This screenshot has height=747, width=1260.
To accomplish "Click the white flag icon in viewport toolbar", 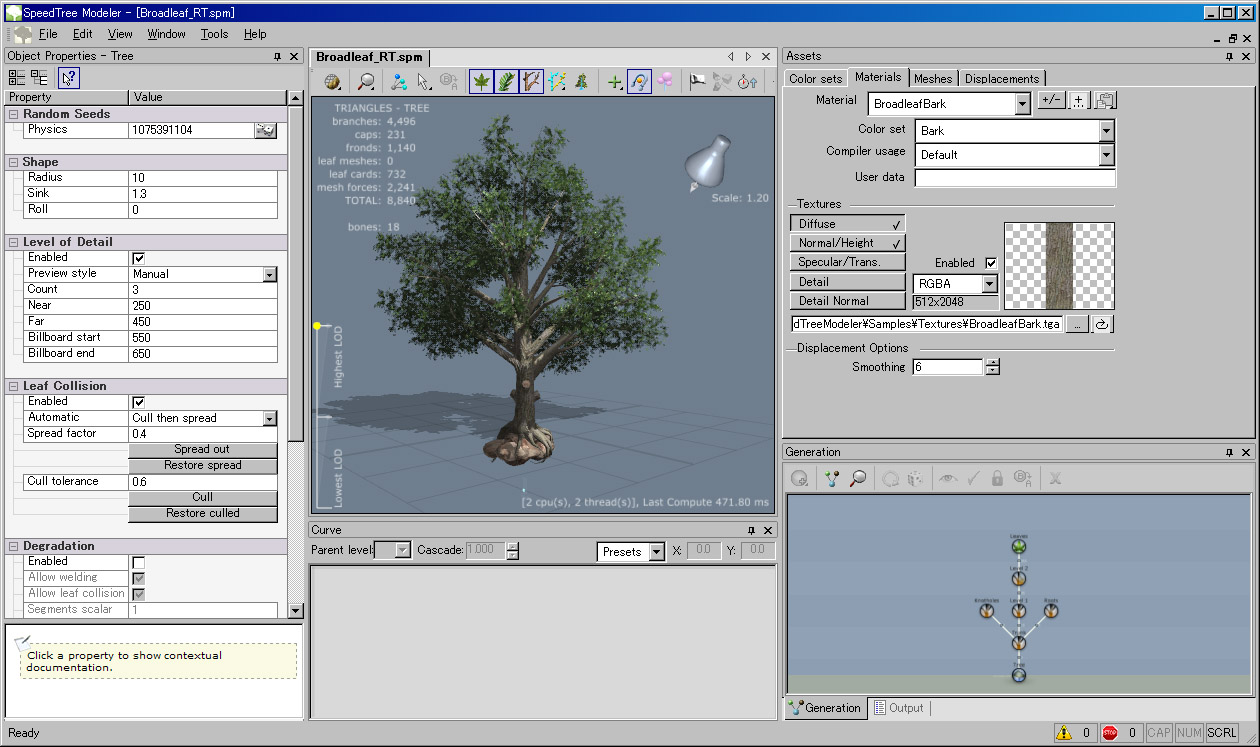I will 697,82.
